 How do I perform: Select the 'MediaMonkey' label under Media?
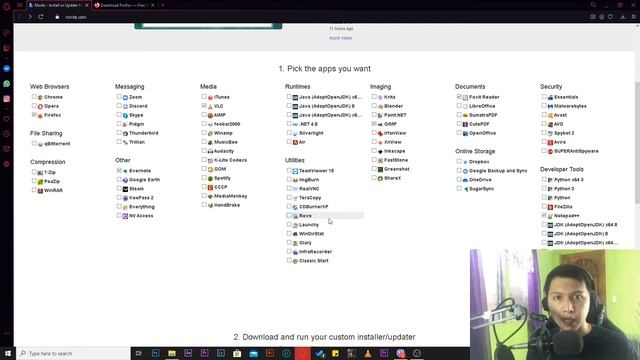[231, 196]
